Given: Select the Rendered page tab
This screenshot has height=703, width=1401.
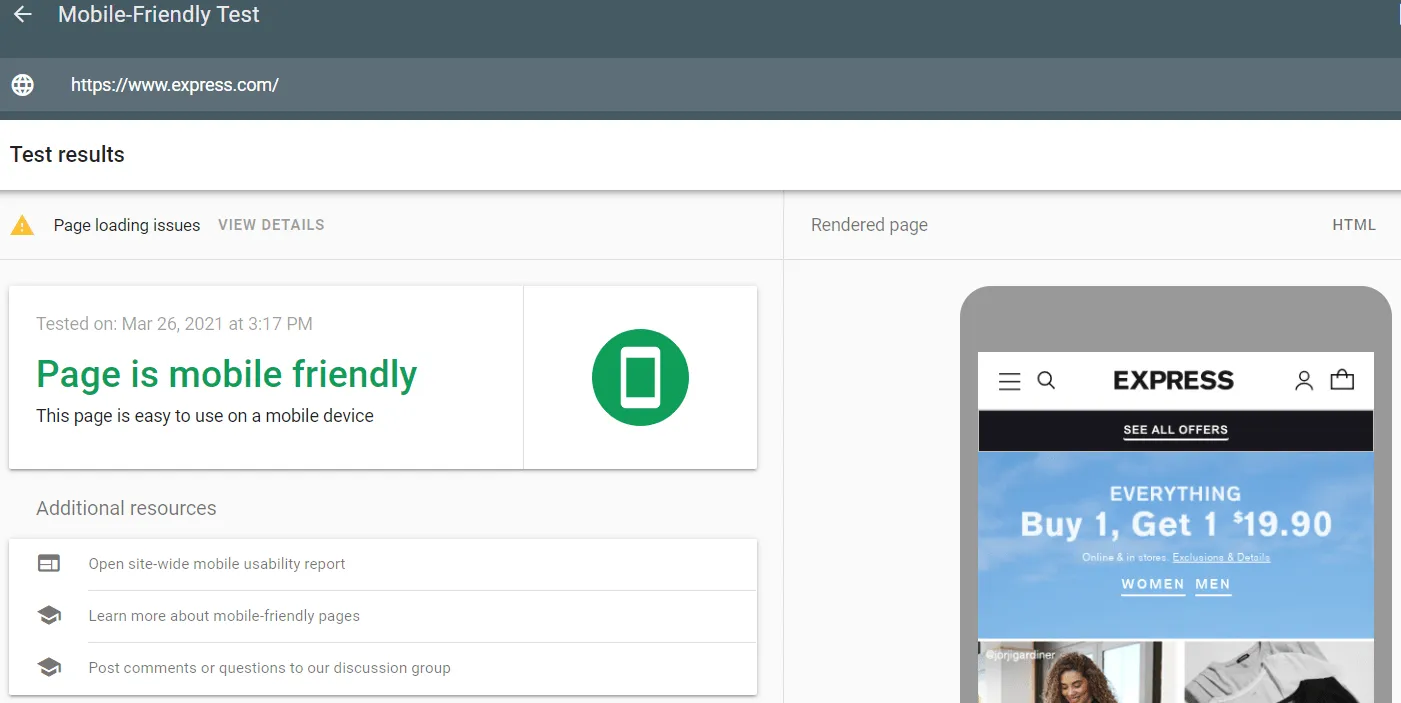Looking at the screenshot, I should click(869, 225).
